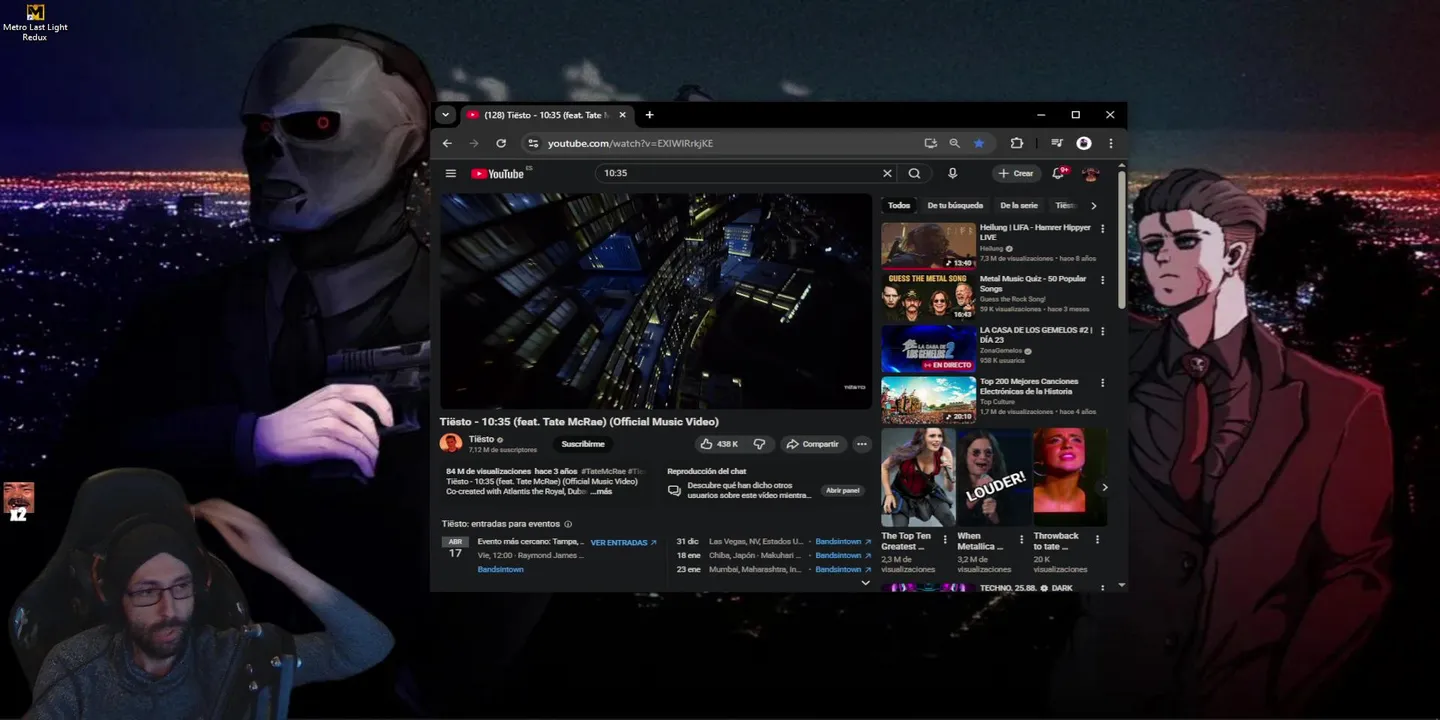The width and height of the screenshot is (1440, 720).
Task: Click the Compartir share button
Action: pyautogui.click(x=812, y=444)
